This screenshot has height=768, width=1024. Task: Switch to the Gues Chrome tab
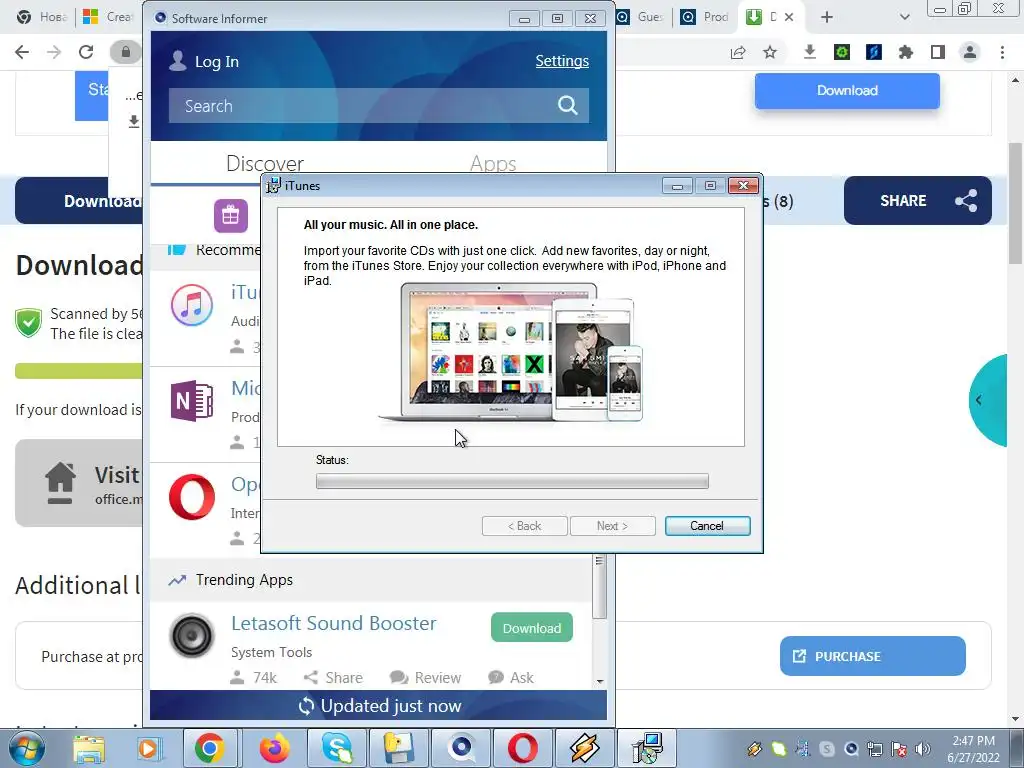pos(641,17)
